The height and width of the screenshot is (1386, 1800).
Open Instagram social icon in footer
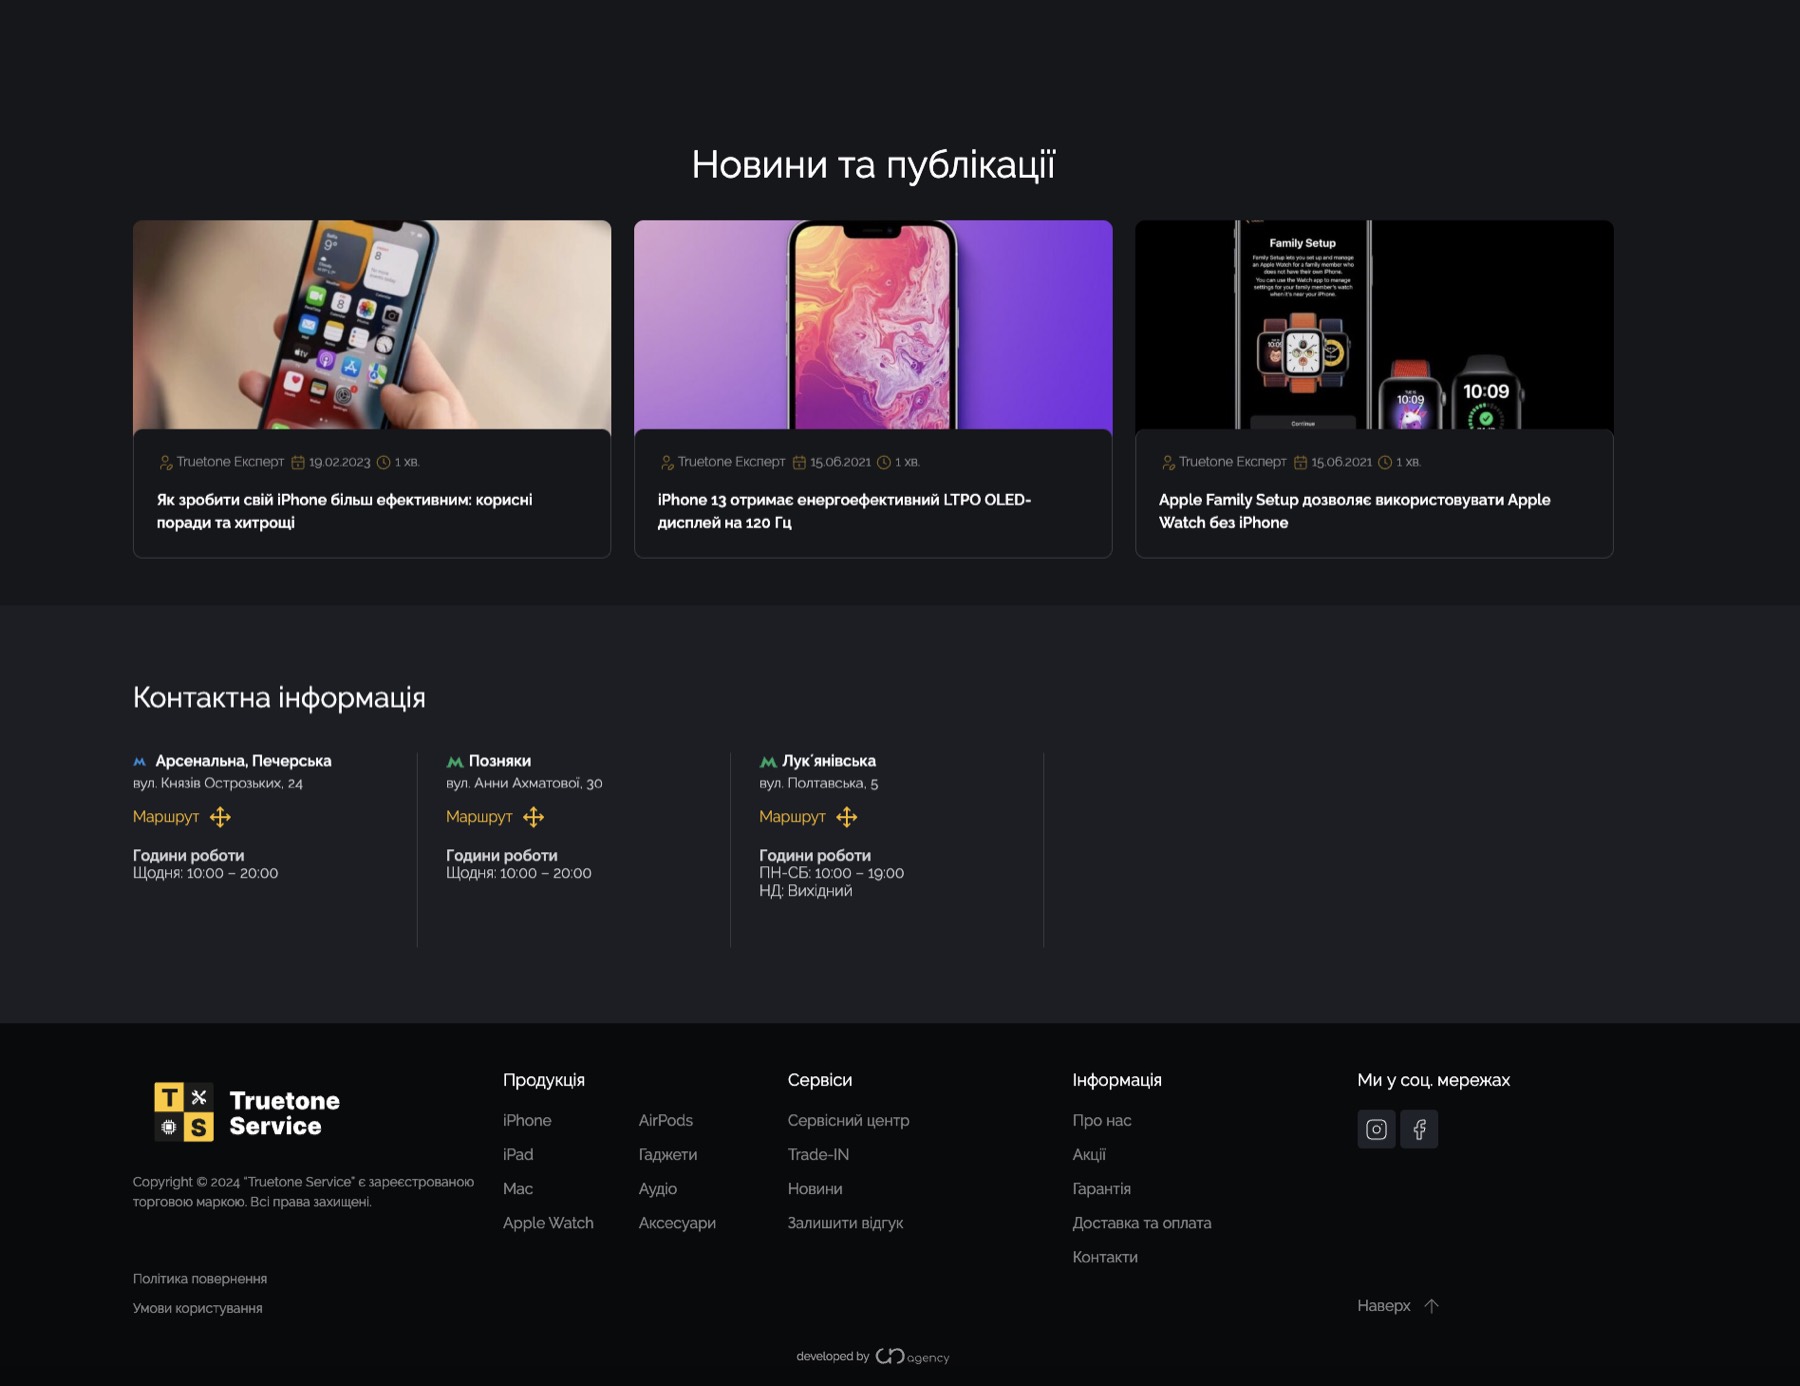[1376, 1129]
